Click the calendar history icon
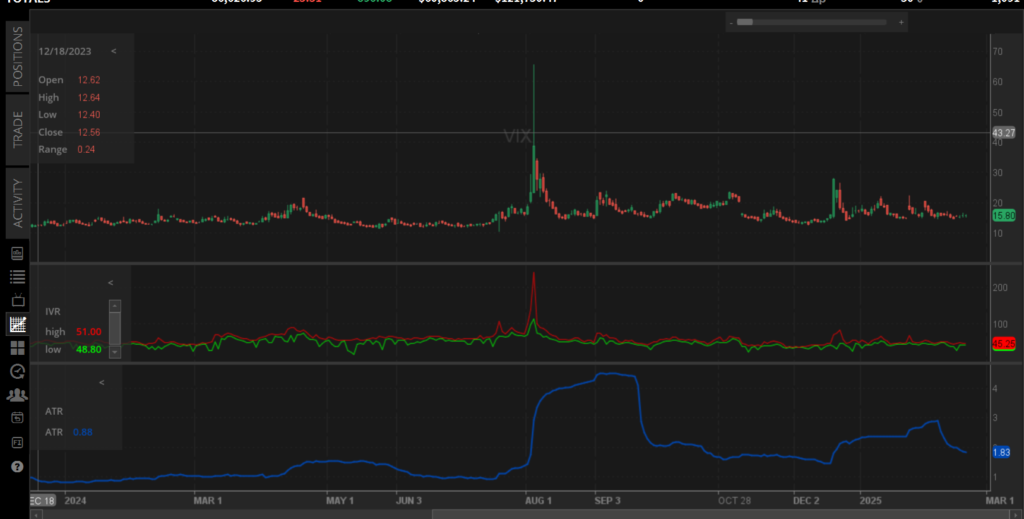 point(17,418)
